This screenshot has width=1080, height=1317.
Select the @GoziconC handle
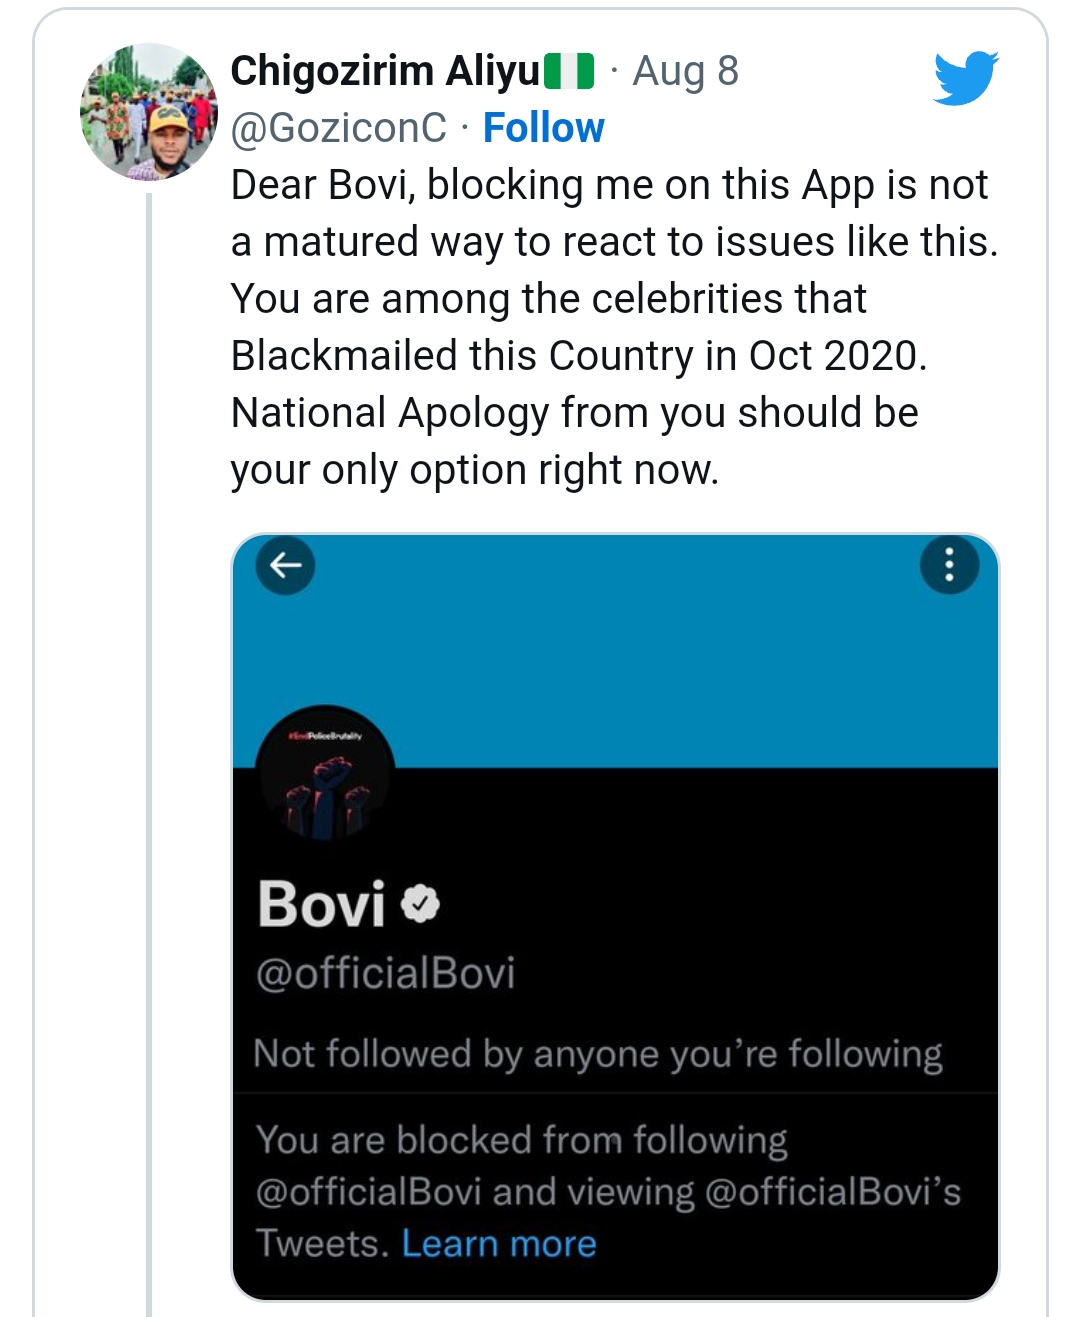(338, 128)
